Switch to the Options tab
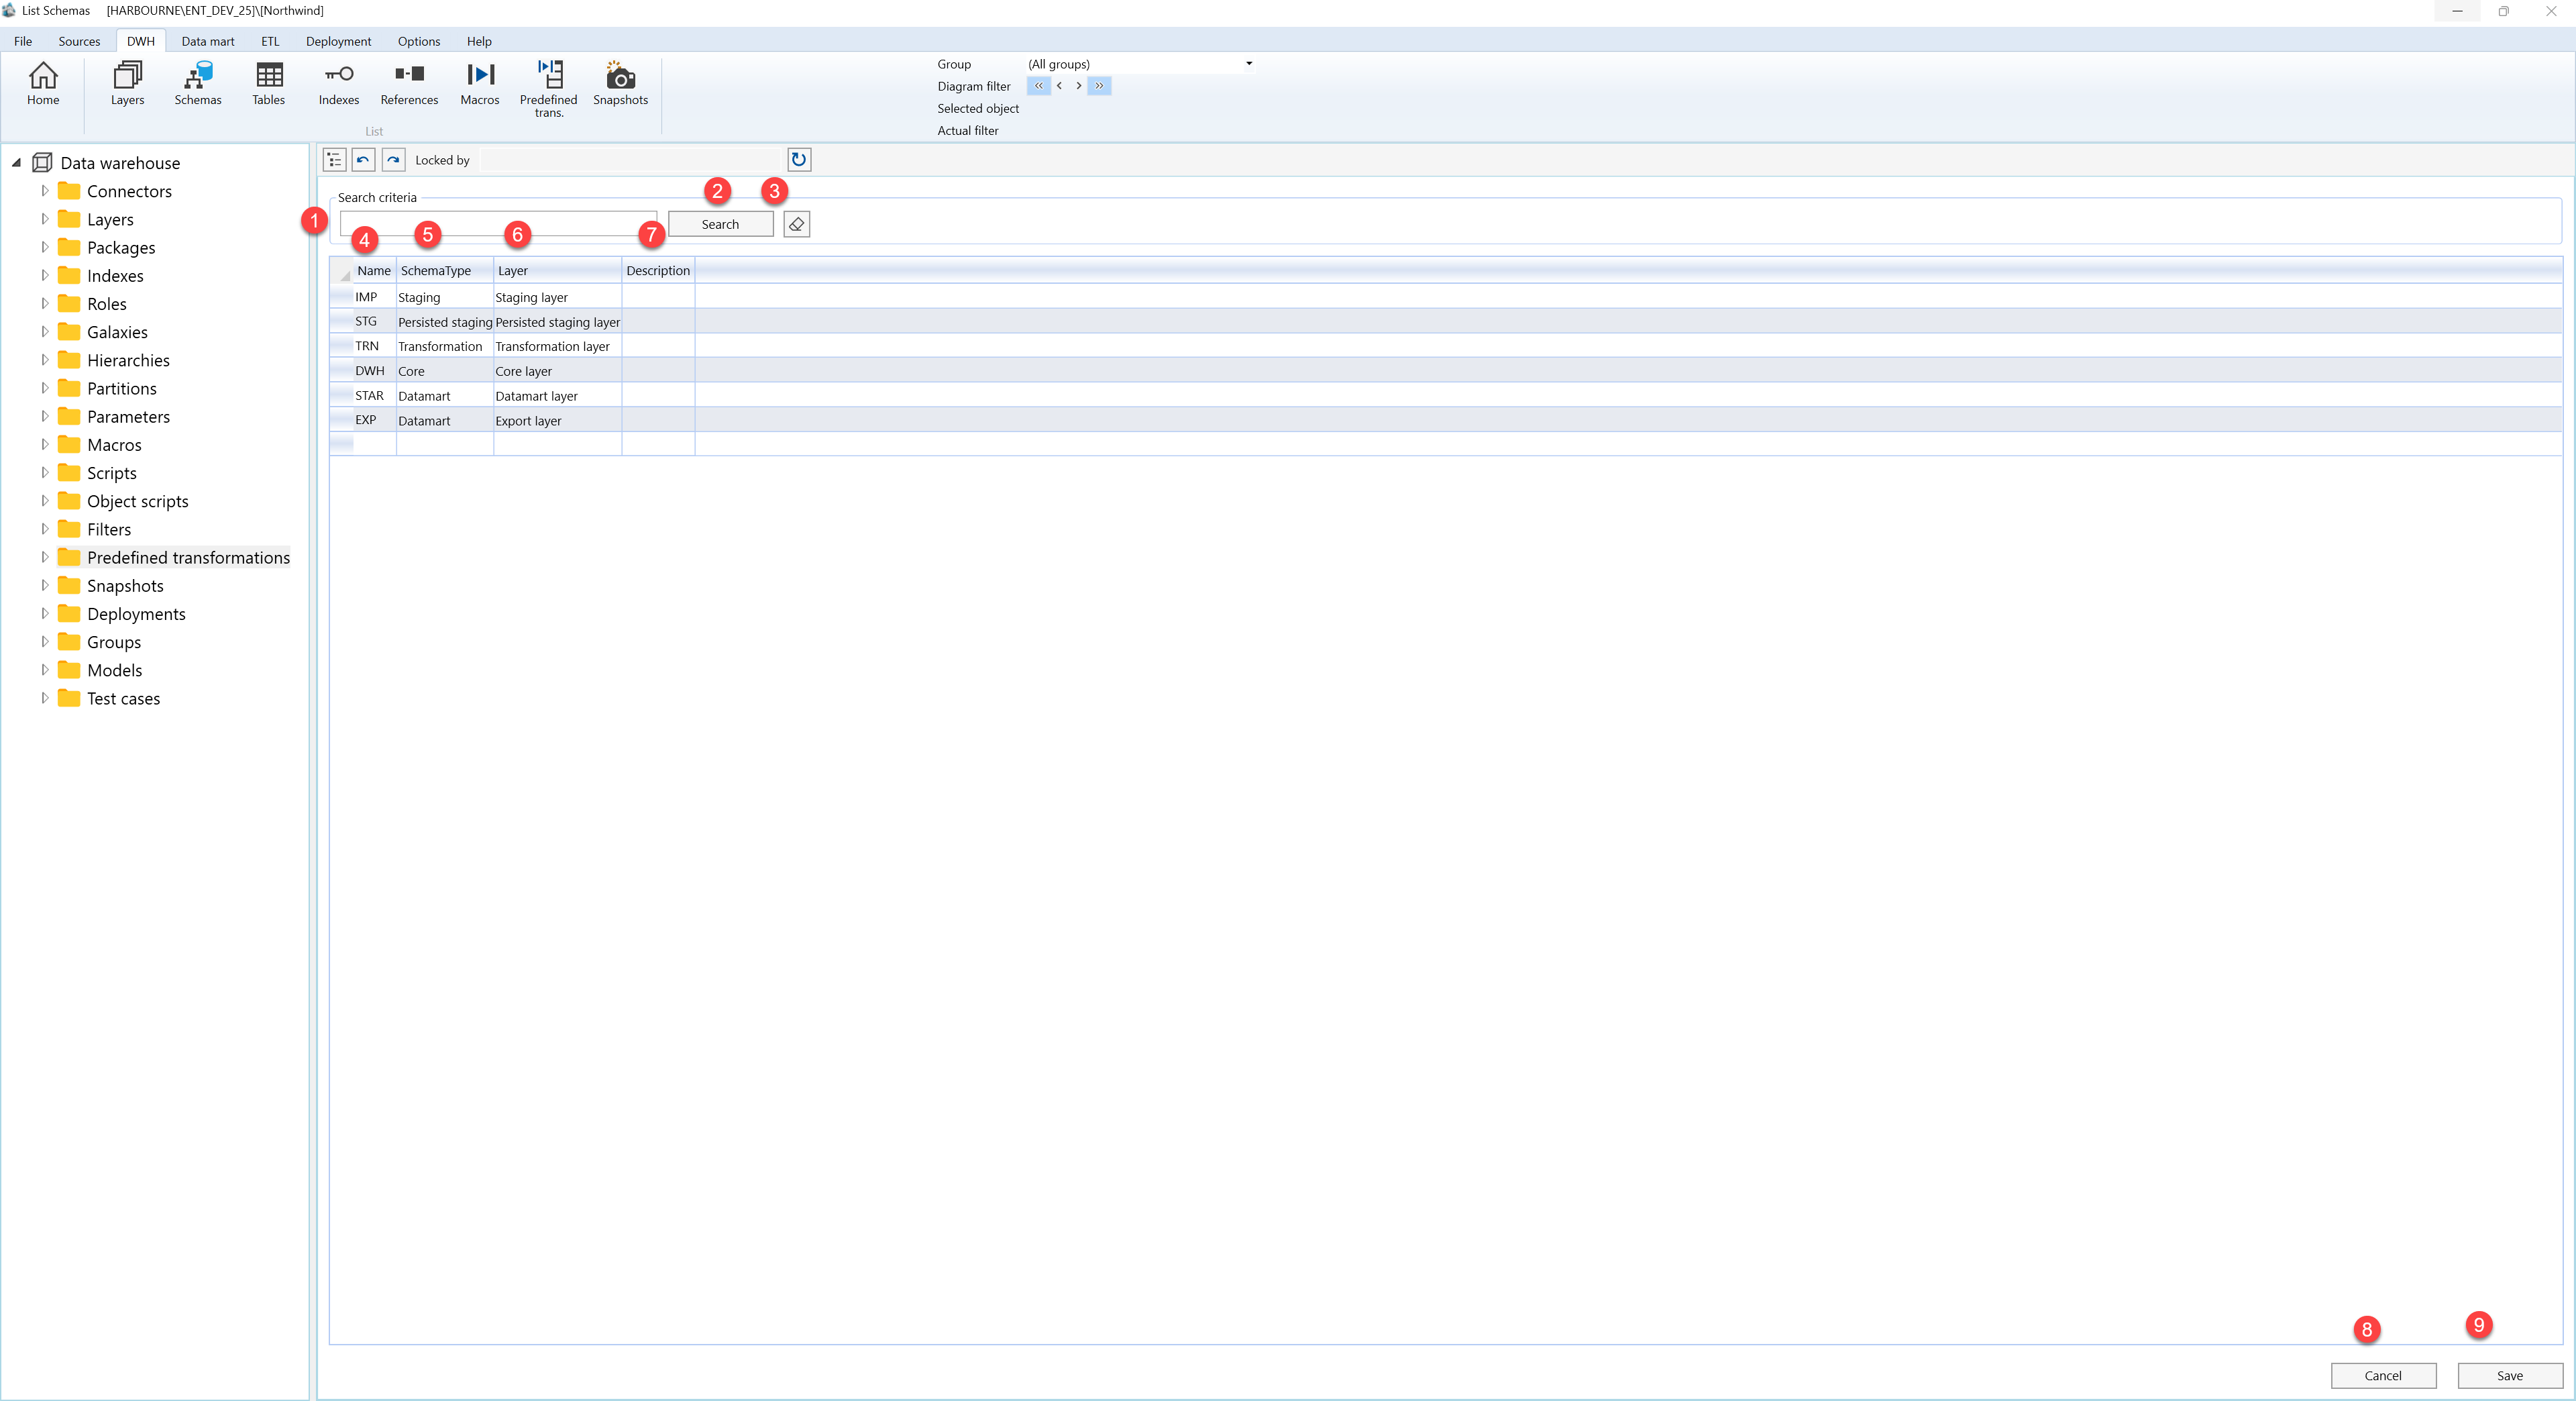2576x1401 pixels. point(419,41)
